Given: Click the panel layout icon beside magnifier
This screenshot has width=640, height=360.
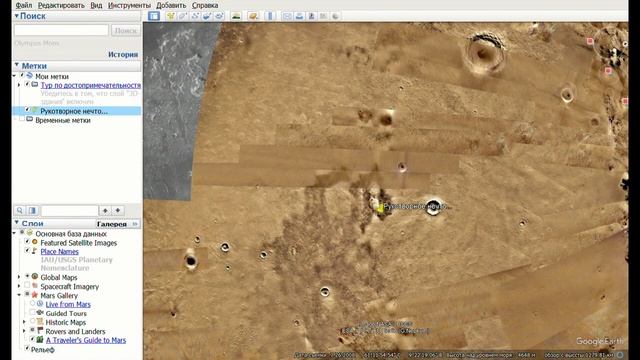Looking at the screenshot, I should 32,210.
